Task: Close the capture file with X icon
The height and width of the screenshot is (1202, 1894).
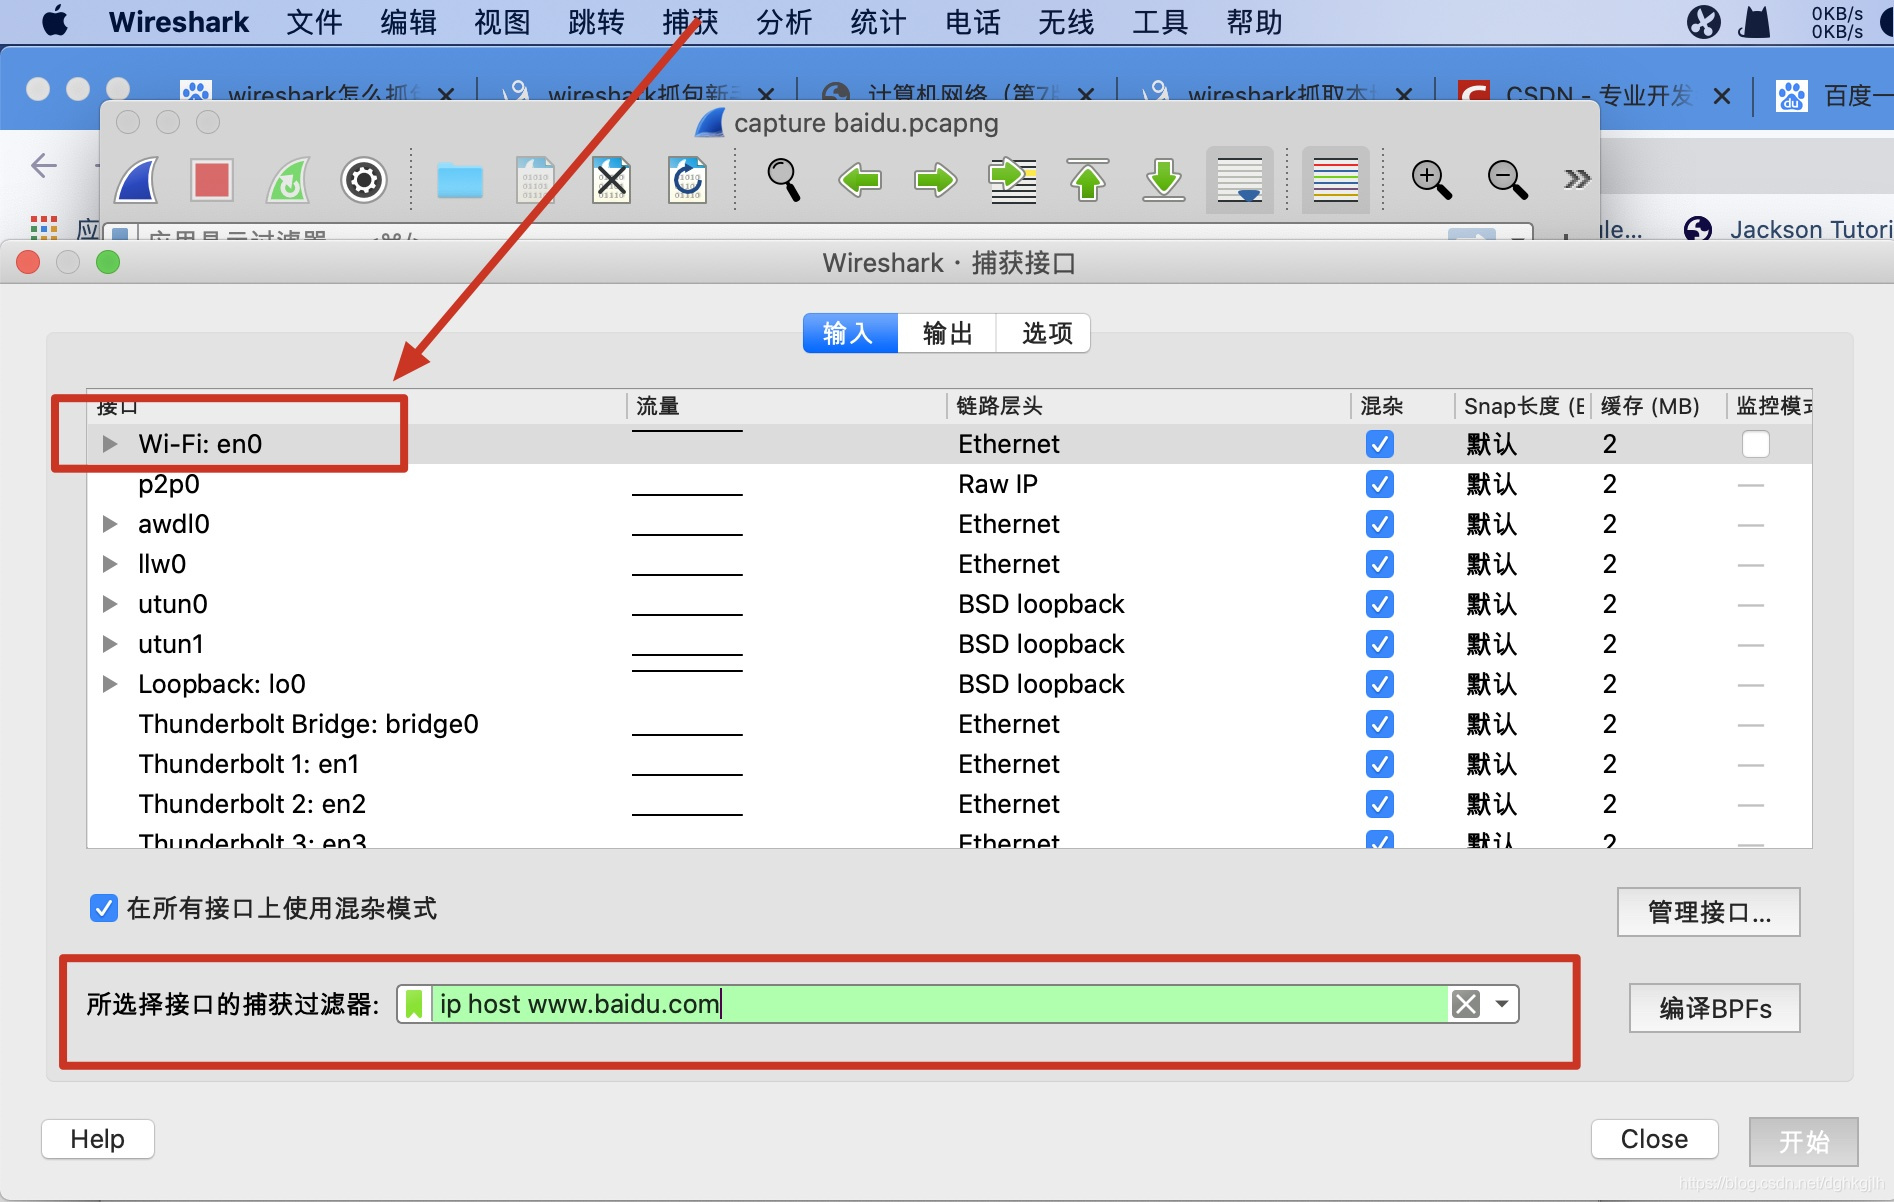Action: (x=612, y=181)
